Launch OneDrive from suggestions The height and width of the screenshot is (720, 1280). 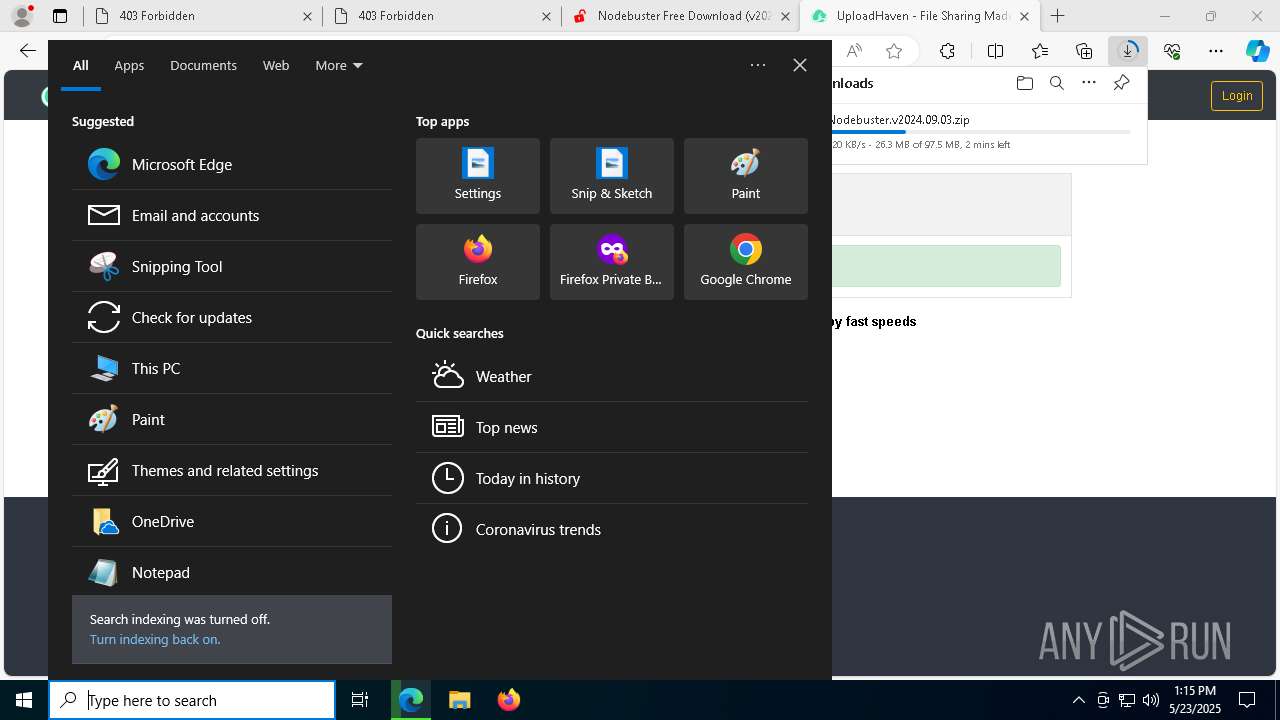click(231, 521)
